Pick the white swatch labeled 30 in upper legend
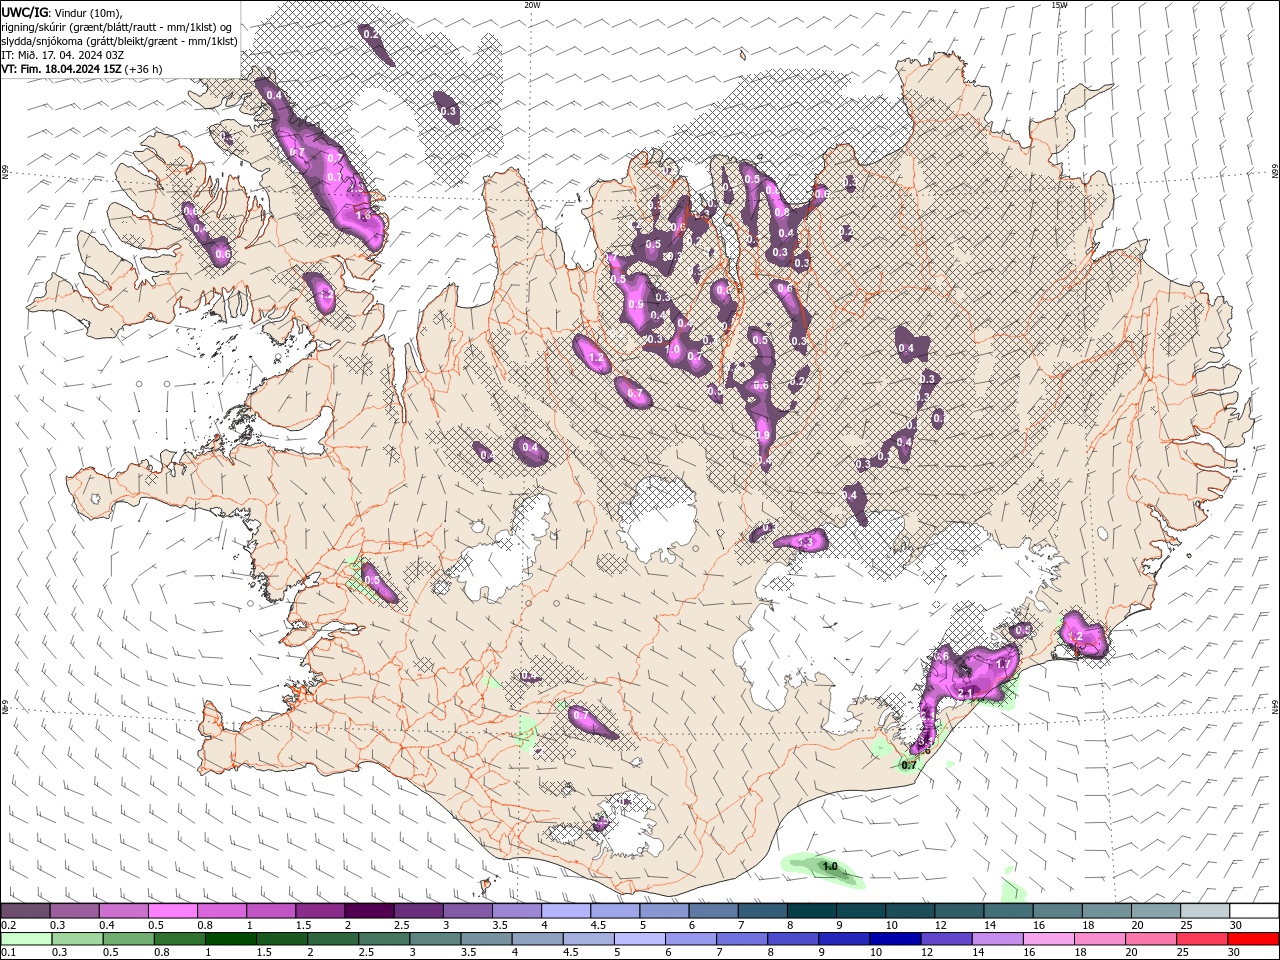 pyautogui.click(x=1253, y=911)
